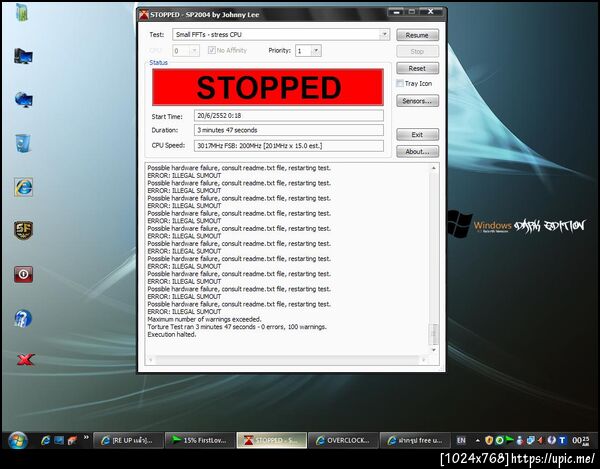
Task: Click 'Maximum number of warnings exceeded.' line
Action: (204, 319)
